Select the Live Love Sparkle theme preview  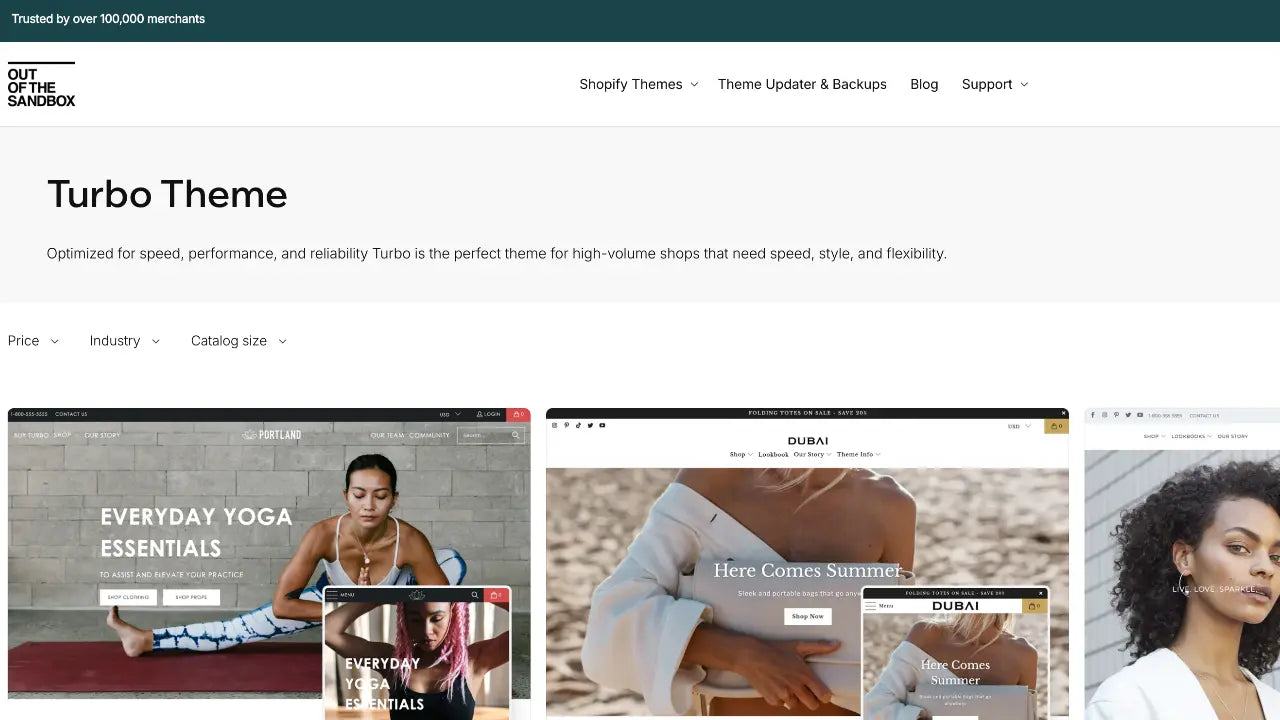[1182, 560]
